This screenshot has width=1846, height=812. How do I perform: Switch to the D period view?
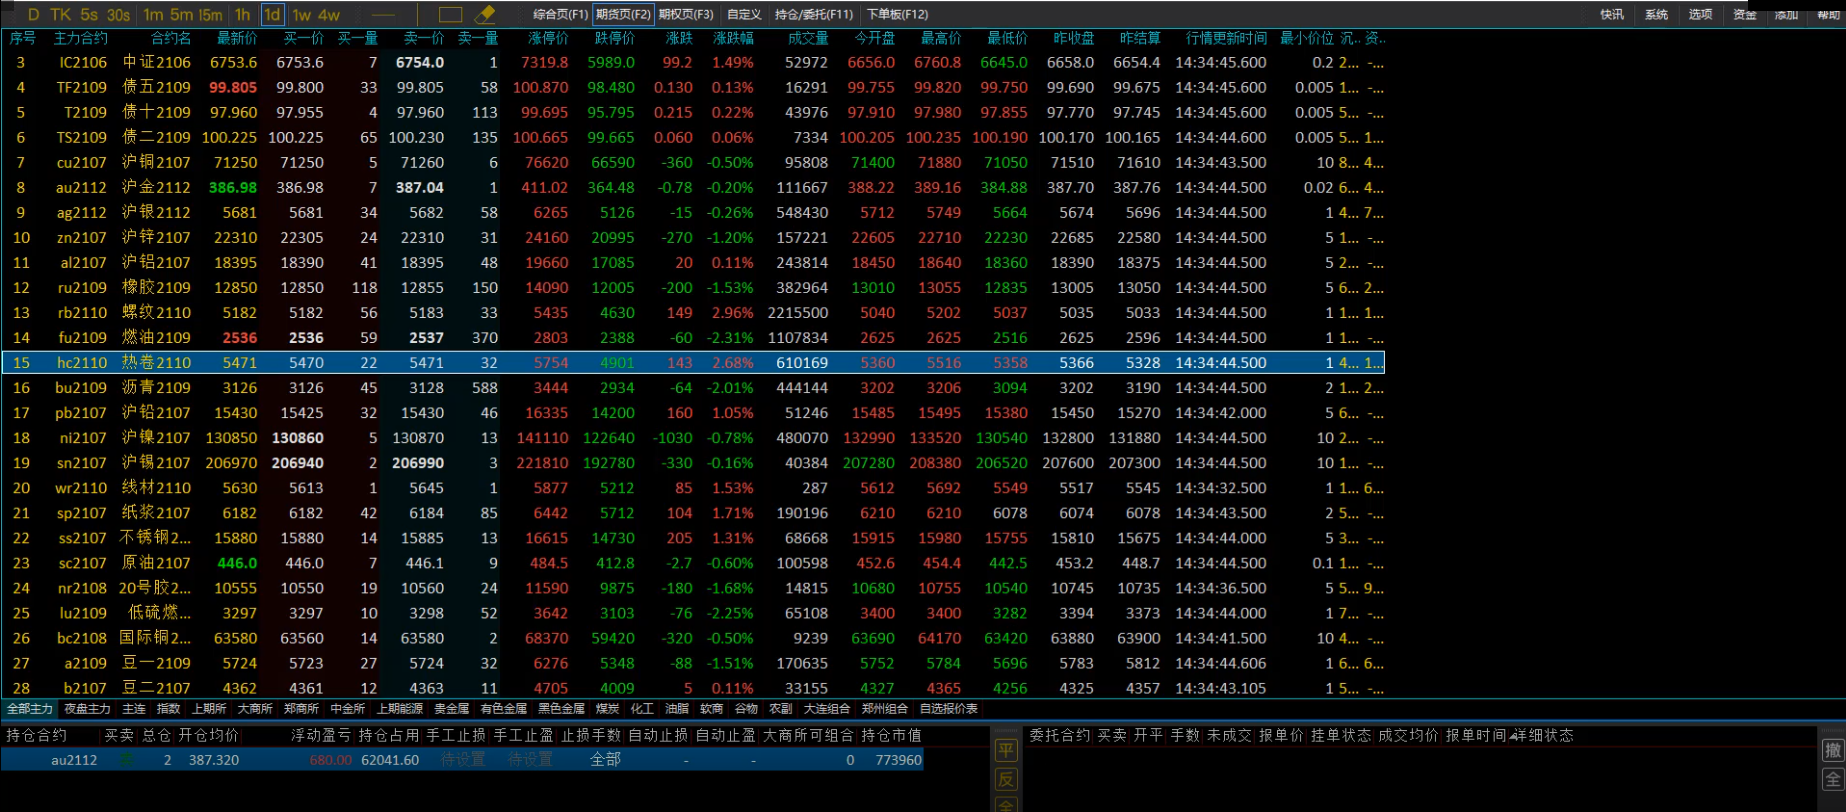33,14
